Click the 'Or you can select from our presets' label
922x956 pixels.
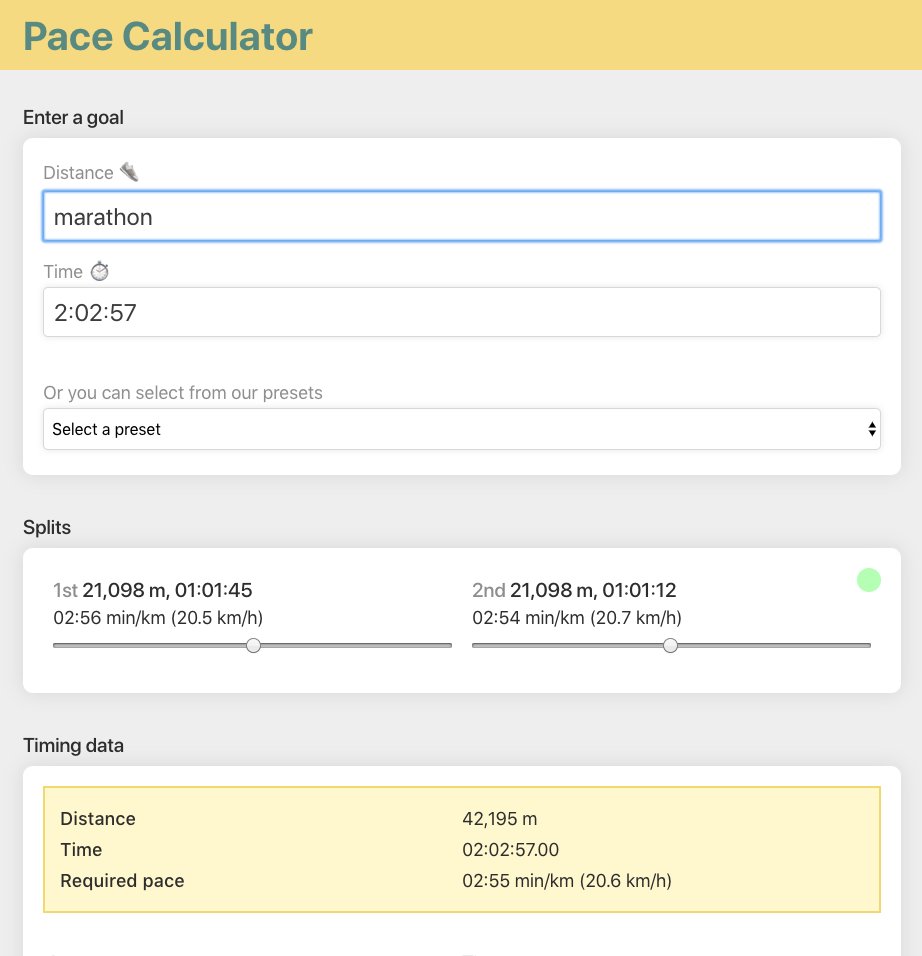(x=183, y=393)
